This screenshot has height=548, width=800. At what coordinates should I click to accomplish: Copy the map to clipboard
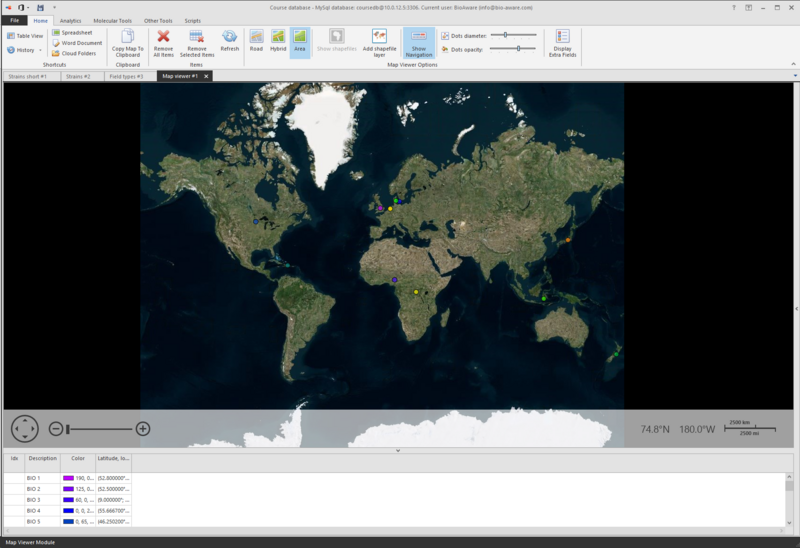[x=127, y=41]
